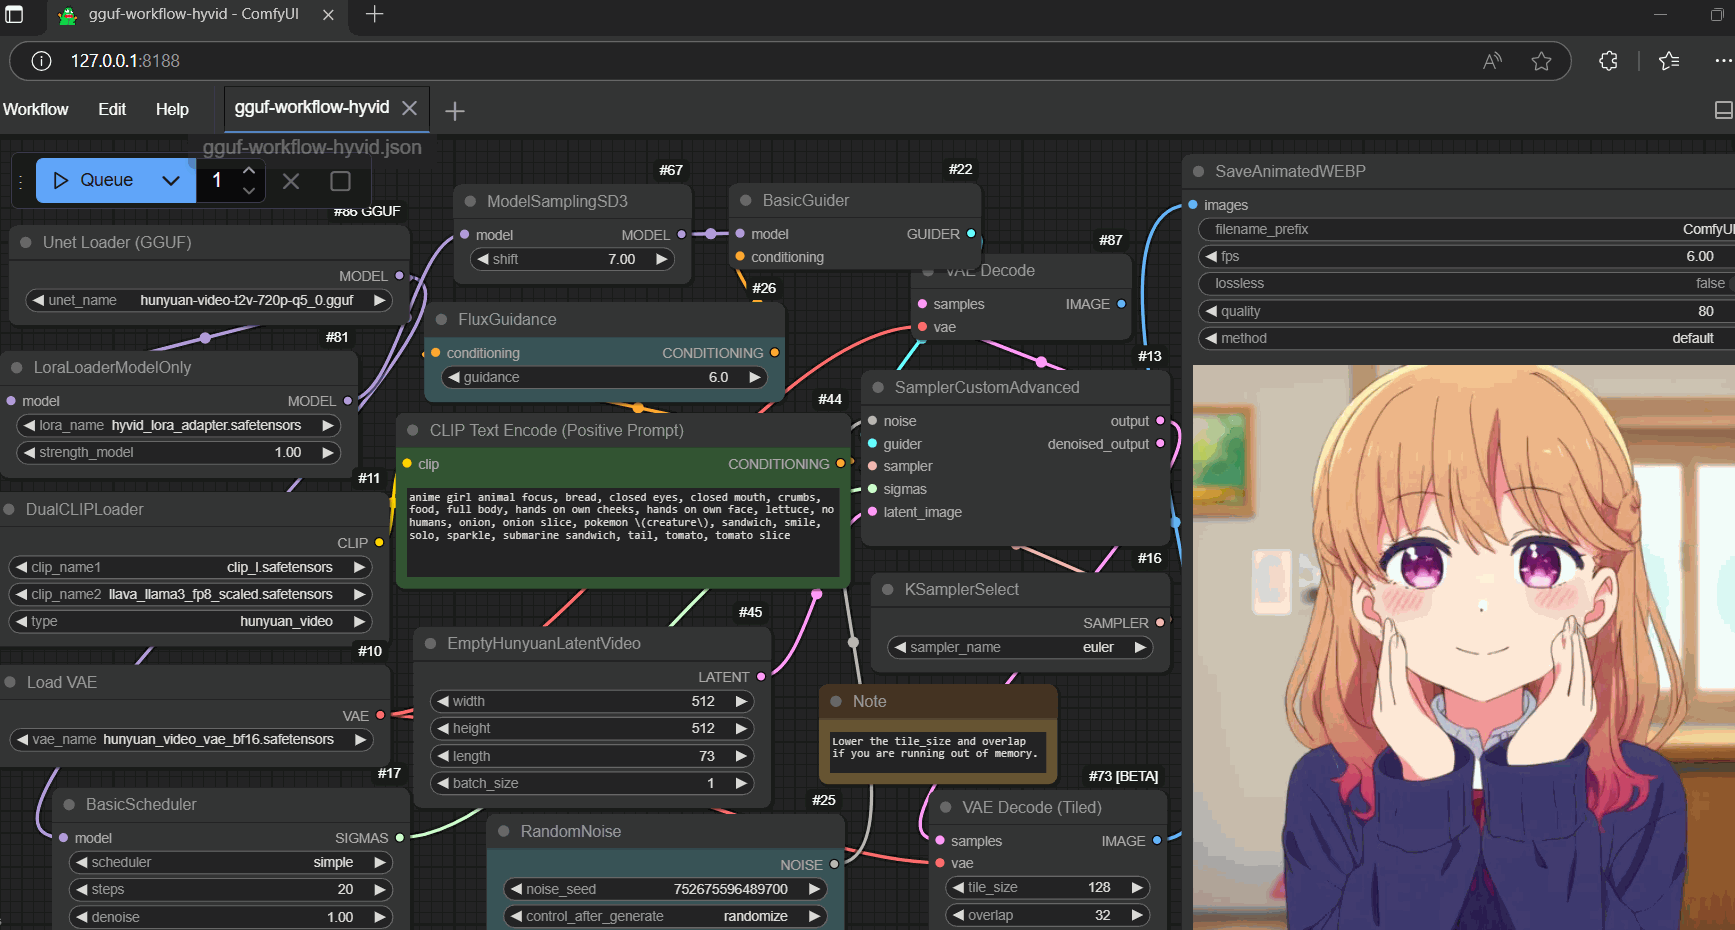
Task: Open the DualCLIPLoader type selector
Action: (x=190, y=621)
